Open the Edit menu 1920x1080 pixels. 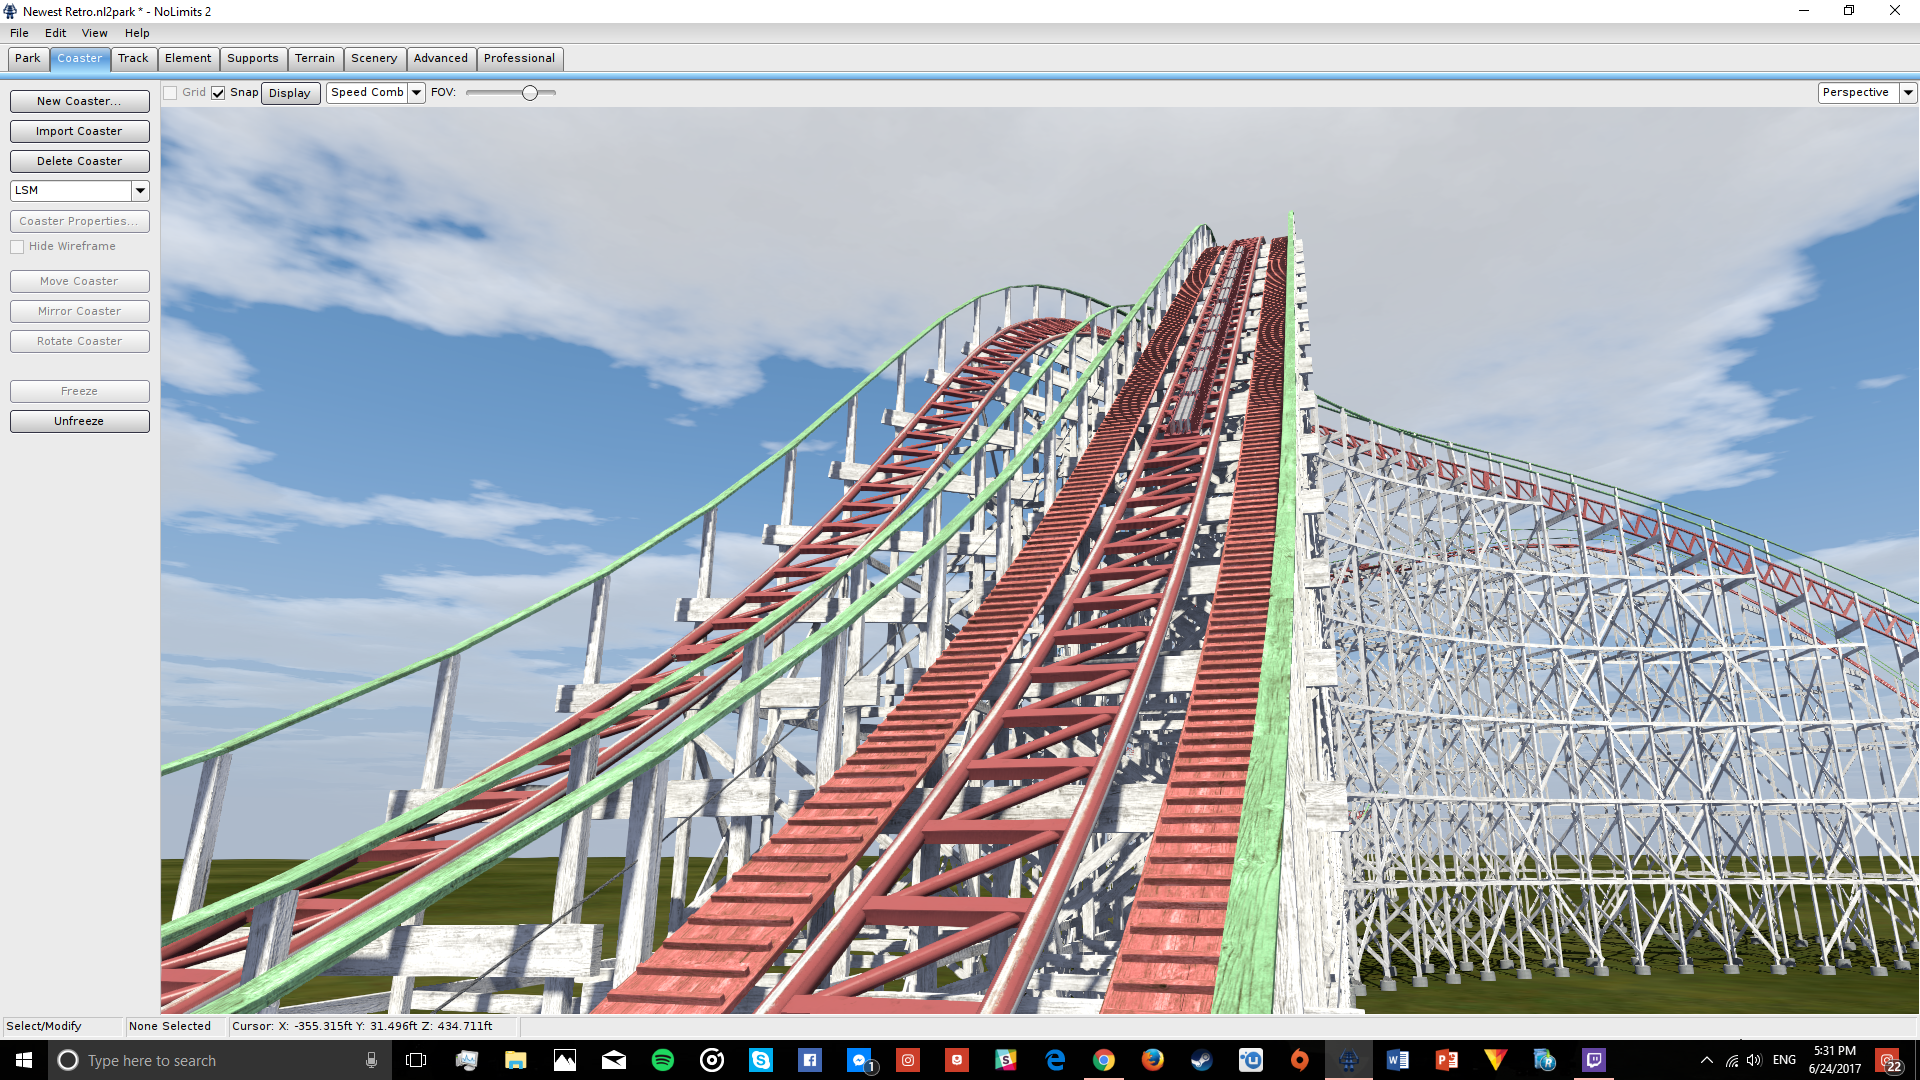55,33
